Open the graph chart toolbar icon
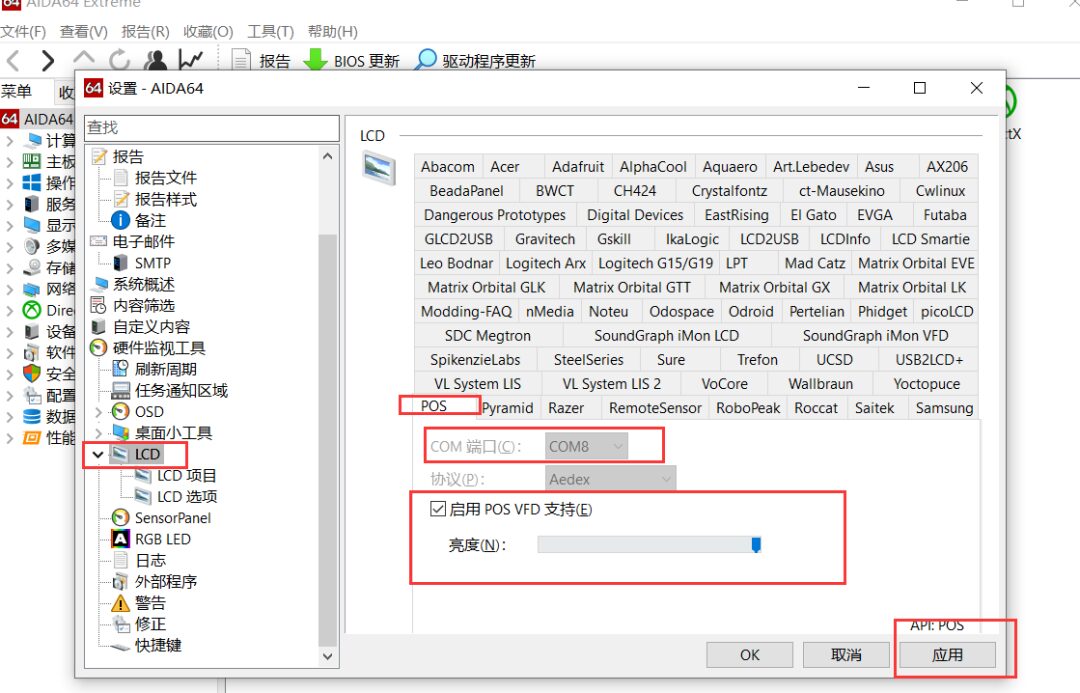The height and width of the screenshot is (693, 1080). click(x=191, y=60)
